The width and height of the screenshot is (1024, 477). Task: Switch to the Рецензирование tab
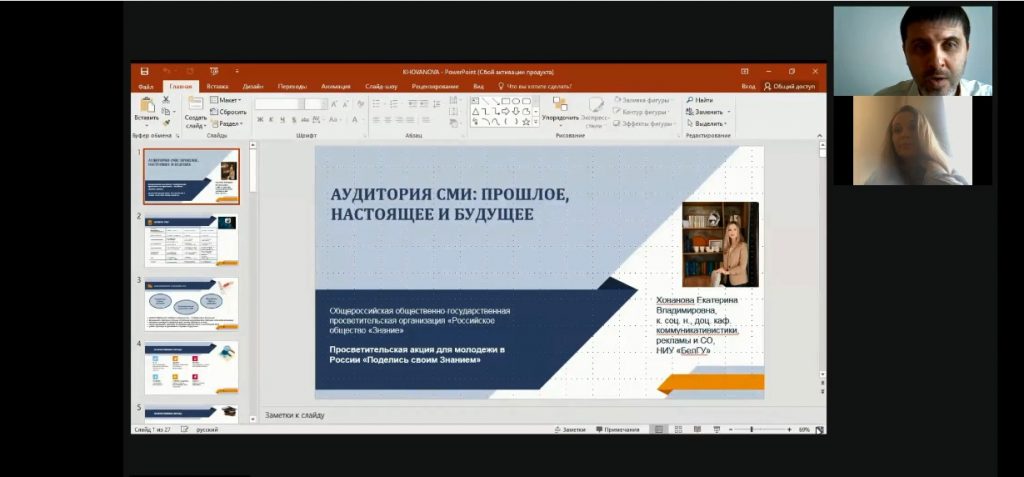436,86
